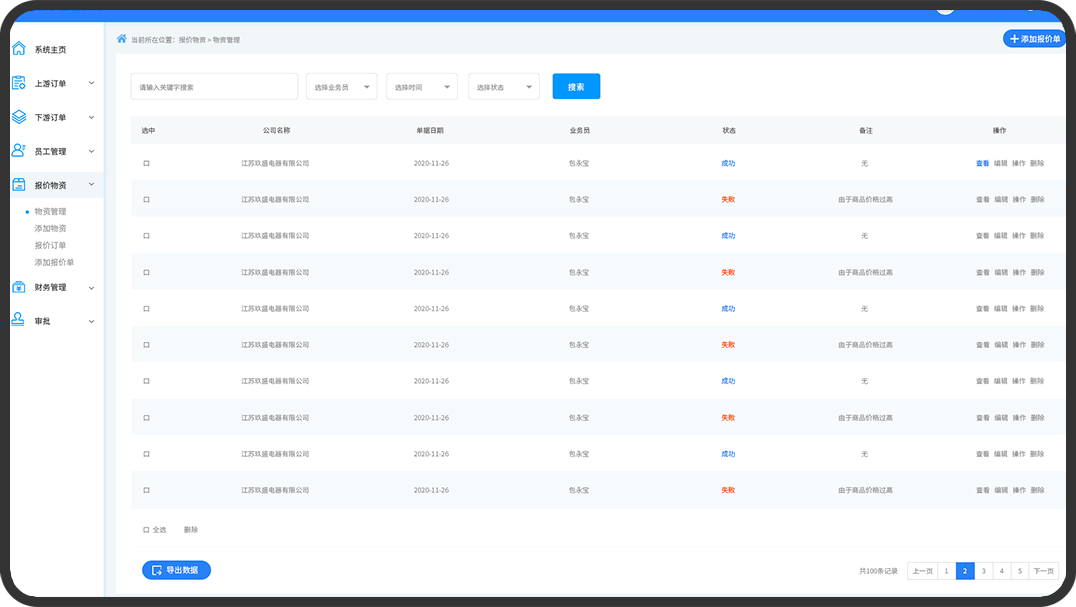Click the blue search (搜索) button

coord(576,87)
